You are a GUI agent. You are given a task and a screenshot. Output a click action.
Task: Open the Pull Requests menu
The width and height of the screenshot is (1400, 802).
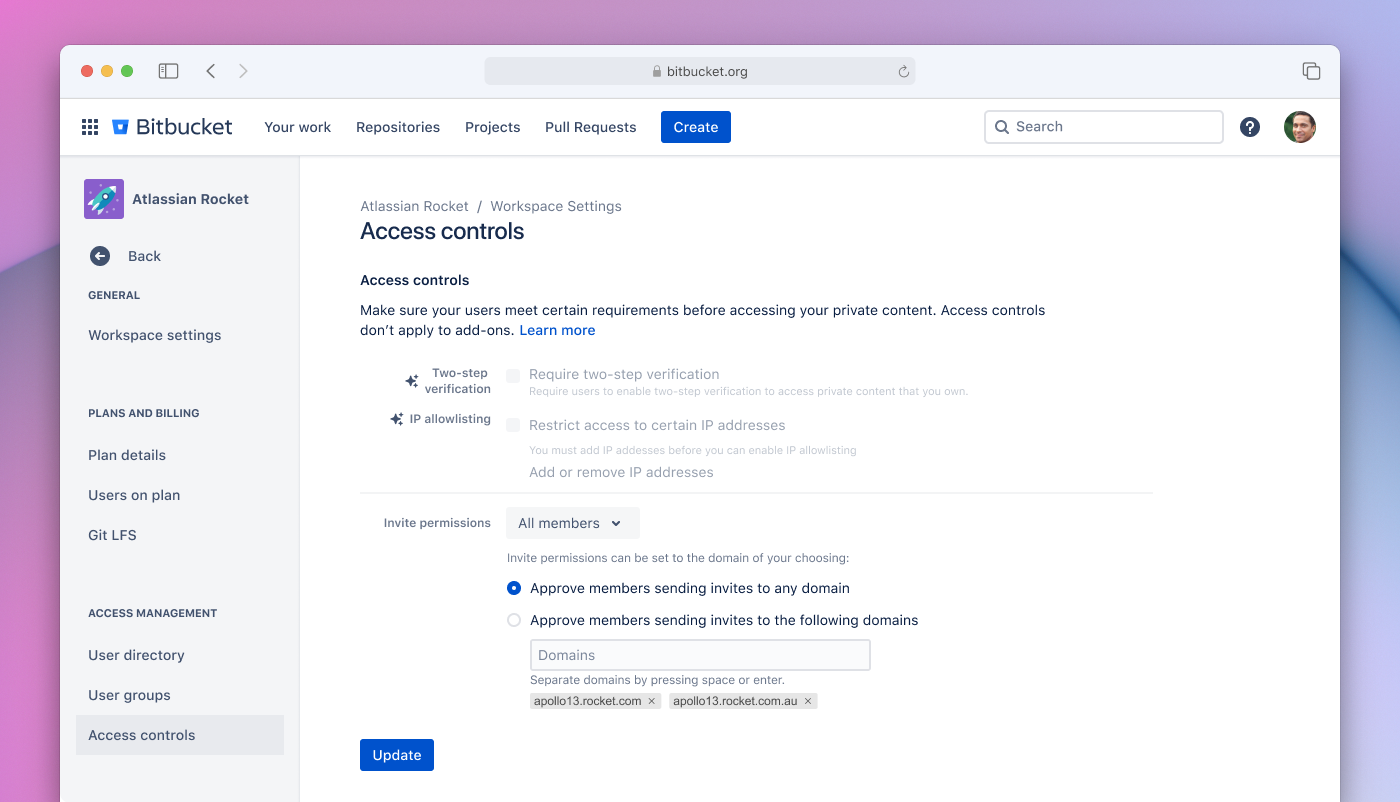tap(590, 127)
